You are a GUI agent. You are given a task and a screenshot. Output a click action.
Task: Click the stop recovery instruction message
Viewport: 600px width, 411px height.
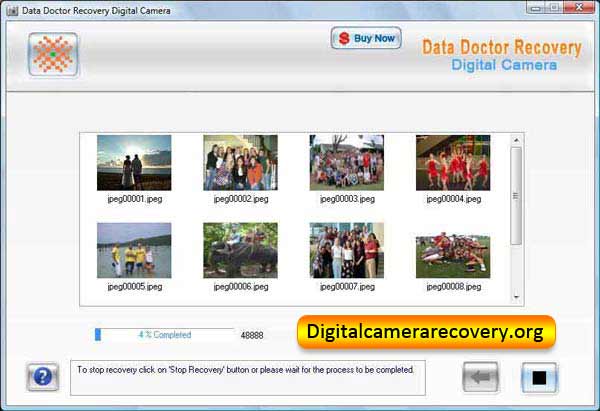246,370
